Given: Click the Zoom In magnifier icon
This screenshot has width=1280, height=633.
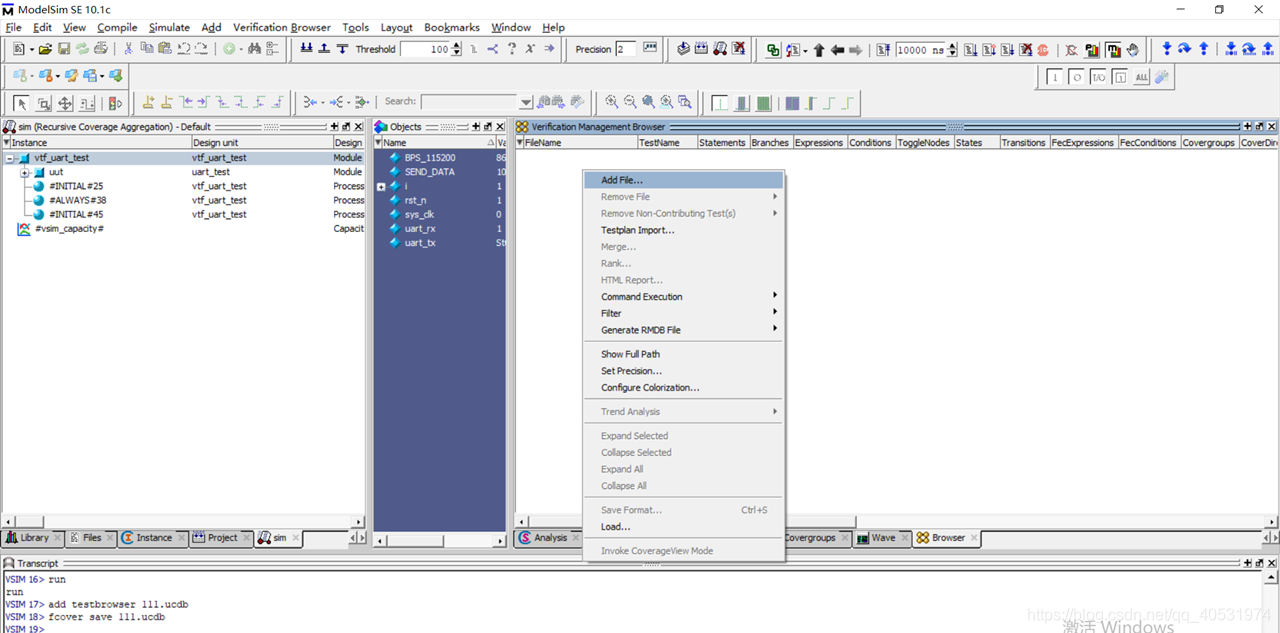Looking at the screenshot, I should pyautogui.click(x=611, y=102).
